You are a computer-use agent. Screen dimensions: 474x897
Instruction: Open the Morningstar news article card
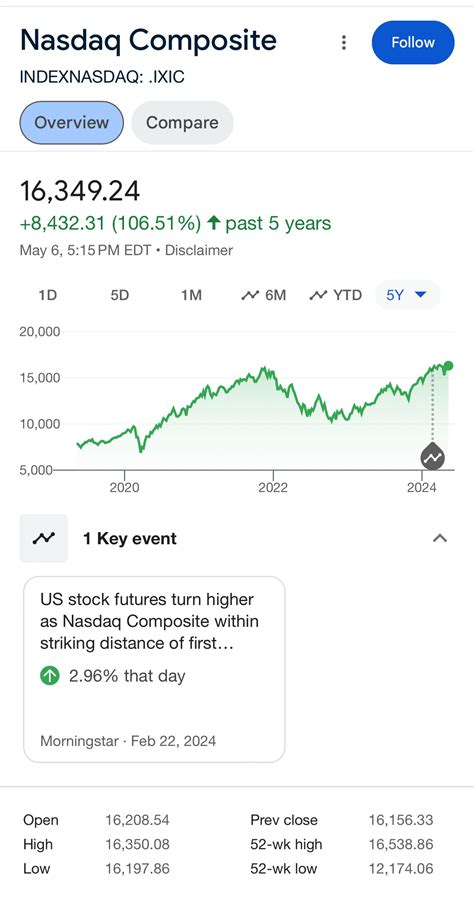(154, 669)
